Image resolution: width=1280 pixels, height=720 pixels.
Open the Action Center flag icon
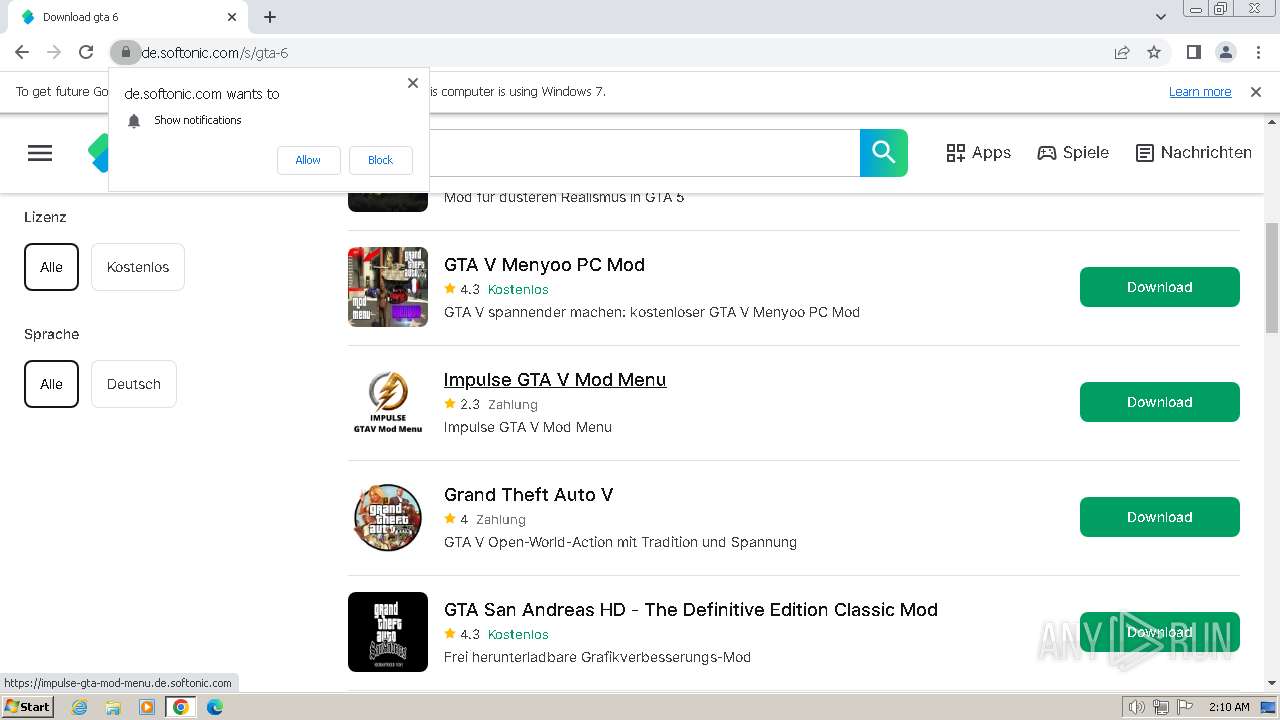click(x=1185, y=707)
